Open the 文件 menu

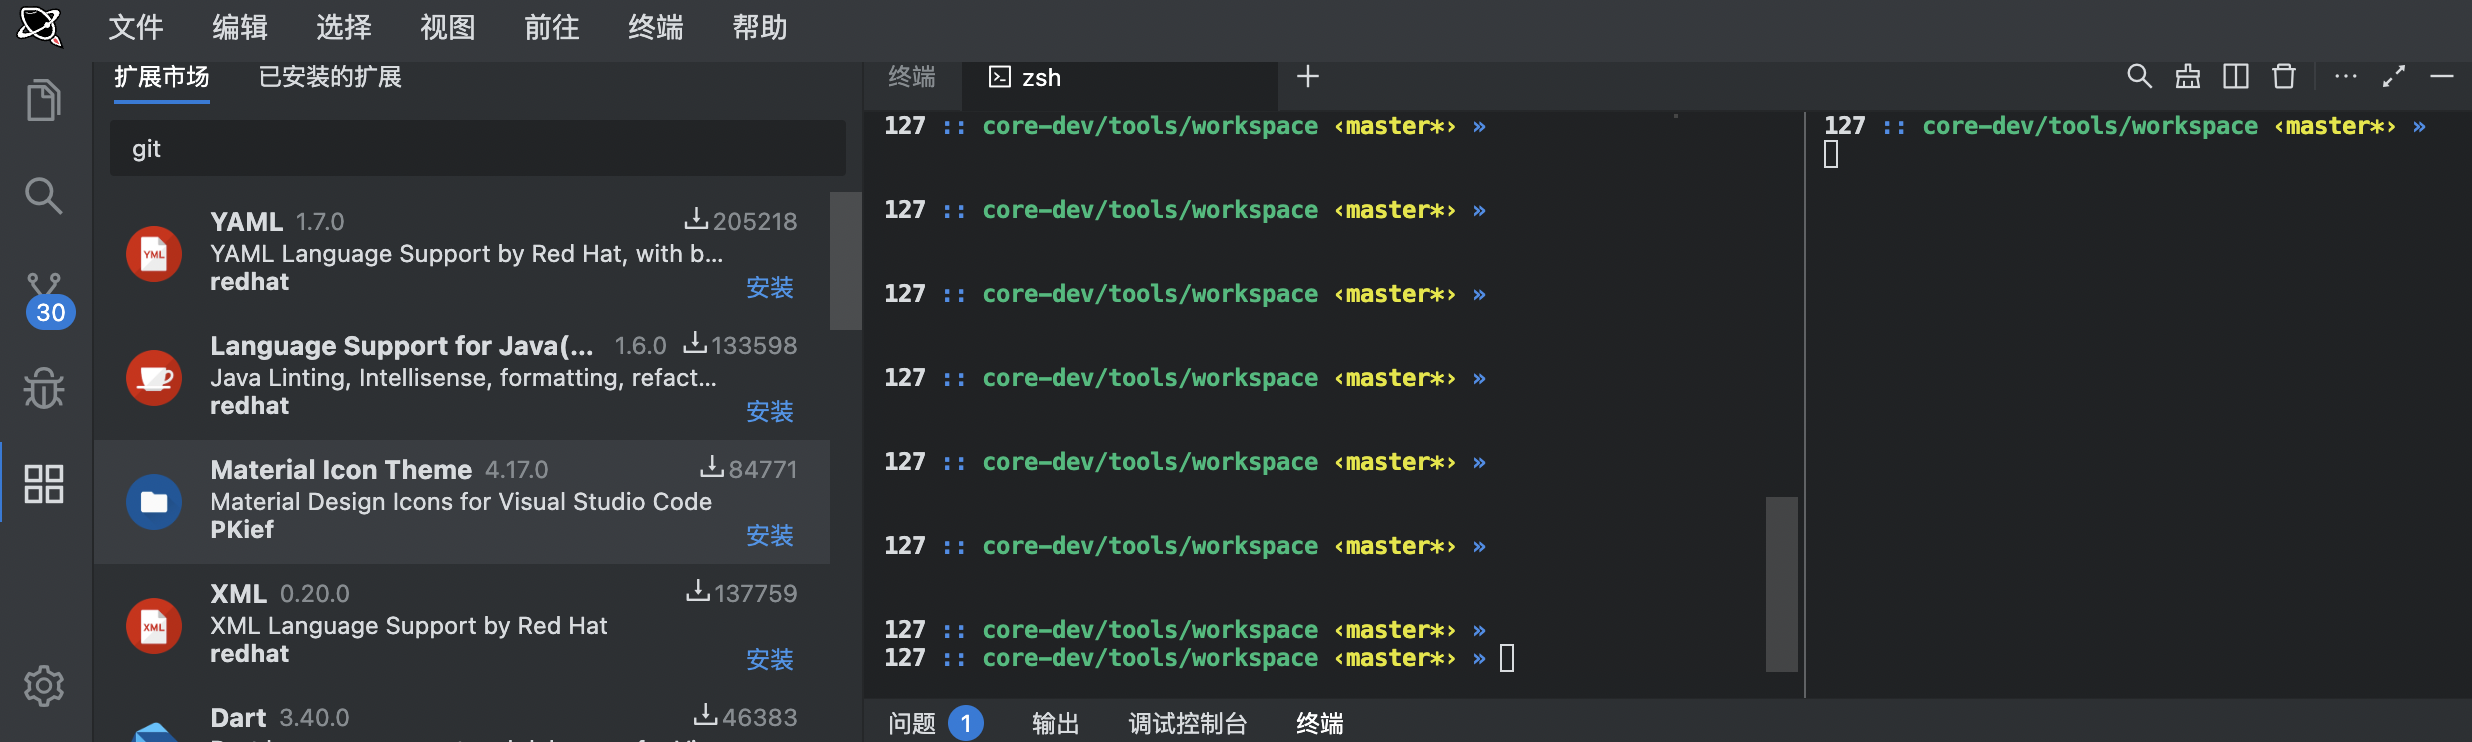(136, 27)
